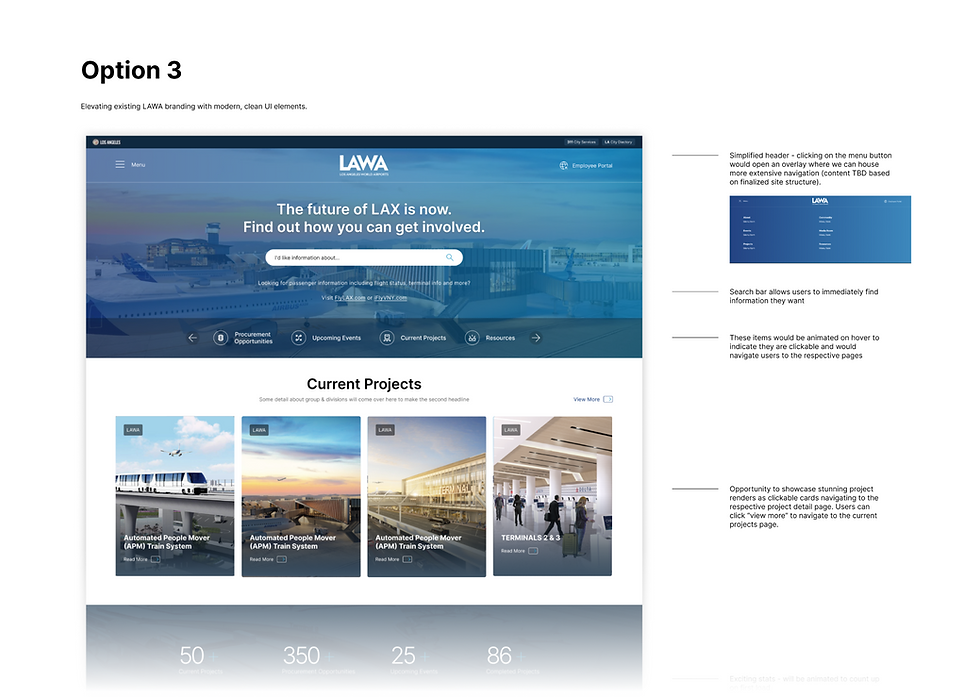Click the menu overlay preview thumbnail on right
The image size is (980, 697).
tap(820, 229)
